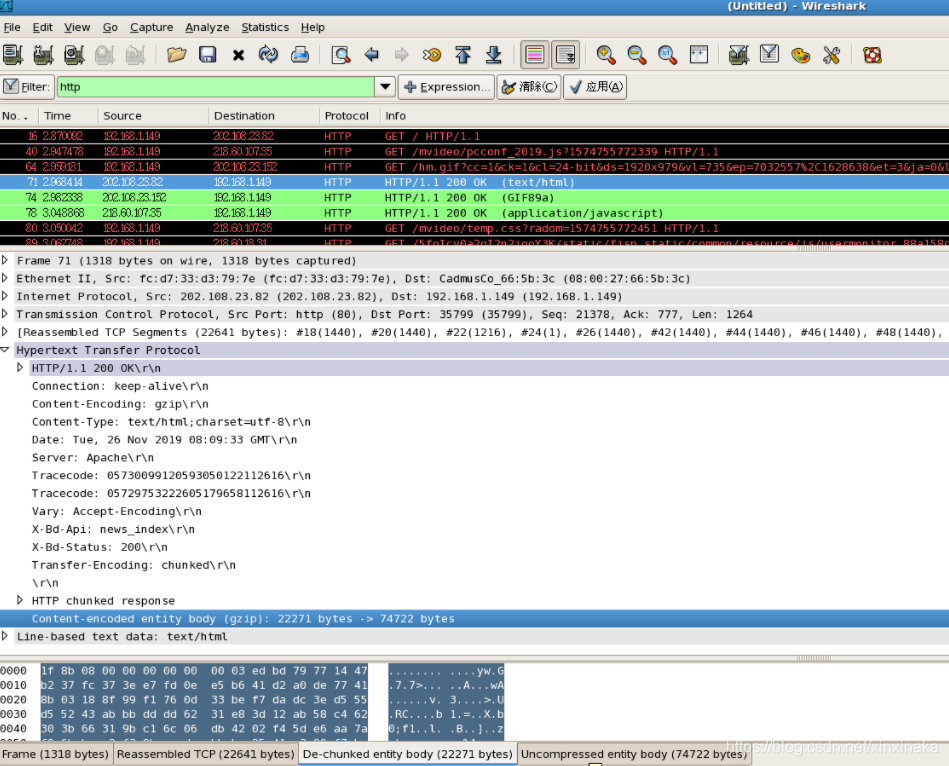The width and height of the screenshot is (949, 766).
Task: Open the Statistics menu
Action: tap(265, 27)
